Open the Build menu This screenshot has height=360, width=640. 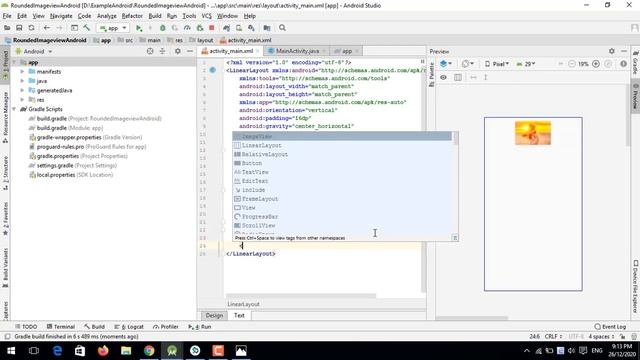click(155, 16)
